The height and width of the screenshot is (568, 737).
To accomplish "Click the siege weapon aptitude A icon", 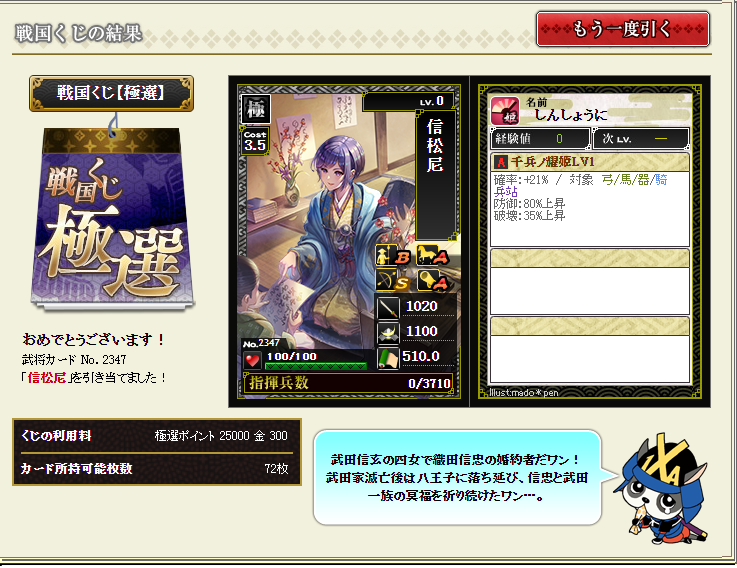I will coord(433,280).
